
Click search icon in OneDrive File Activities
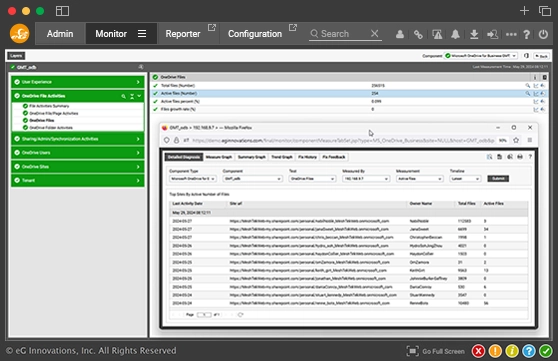click(123, 96)
